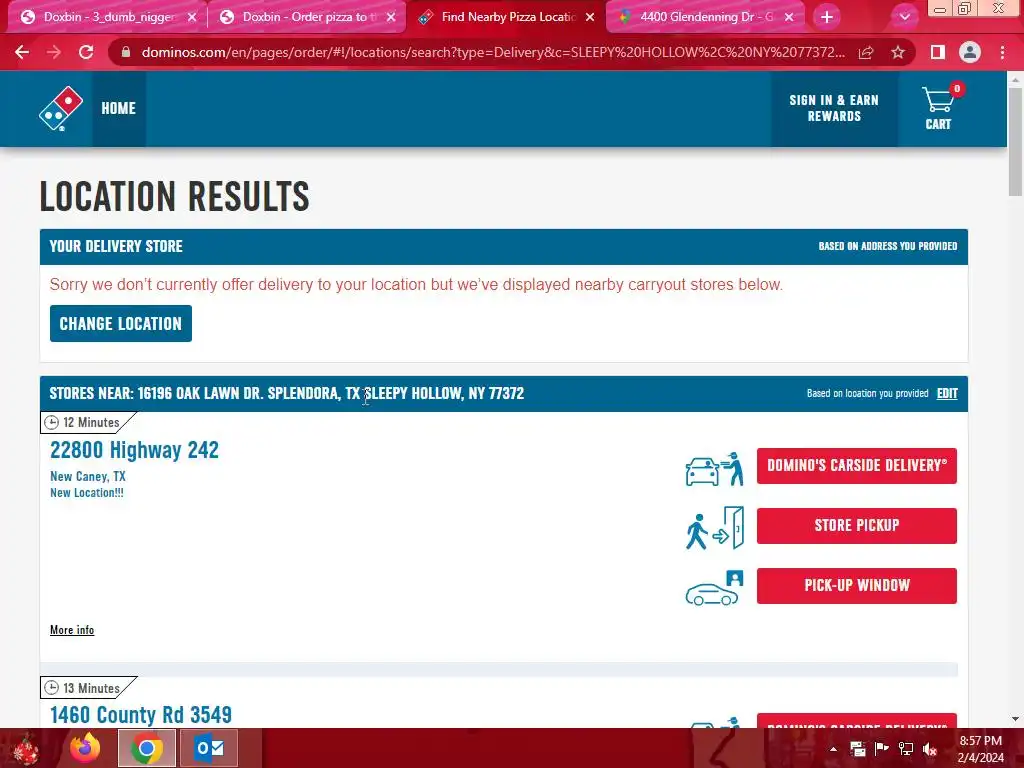Switch to the first Doxbin tab

point(108,17)
